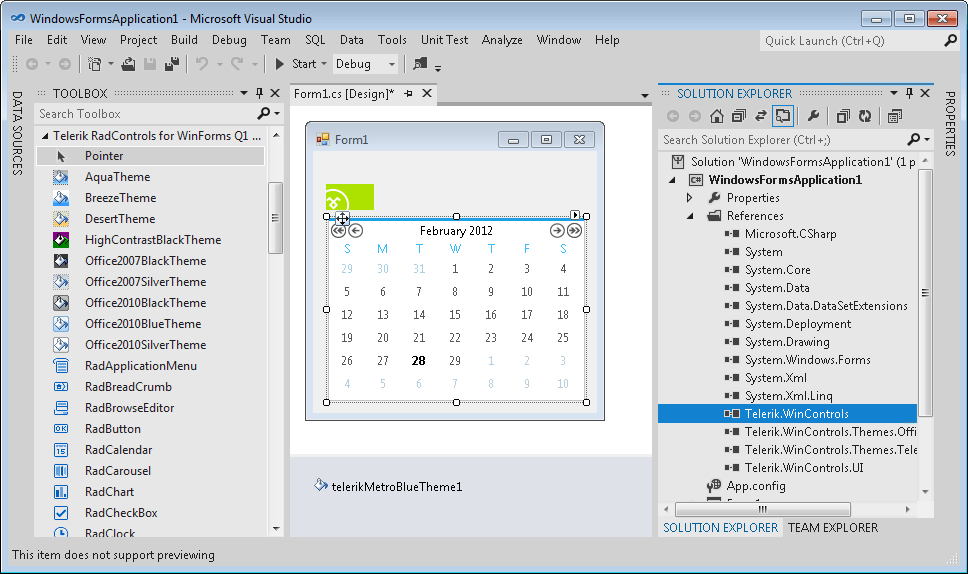Screen dimensions: 968x574
Task: Open the File menu
Action: pyautogui.click(x=23, y=40)
